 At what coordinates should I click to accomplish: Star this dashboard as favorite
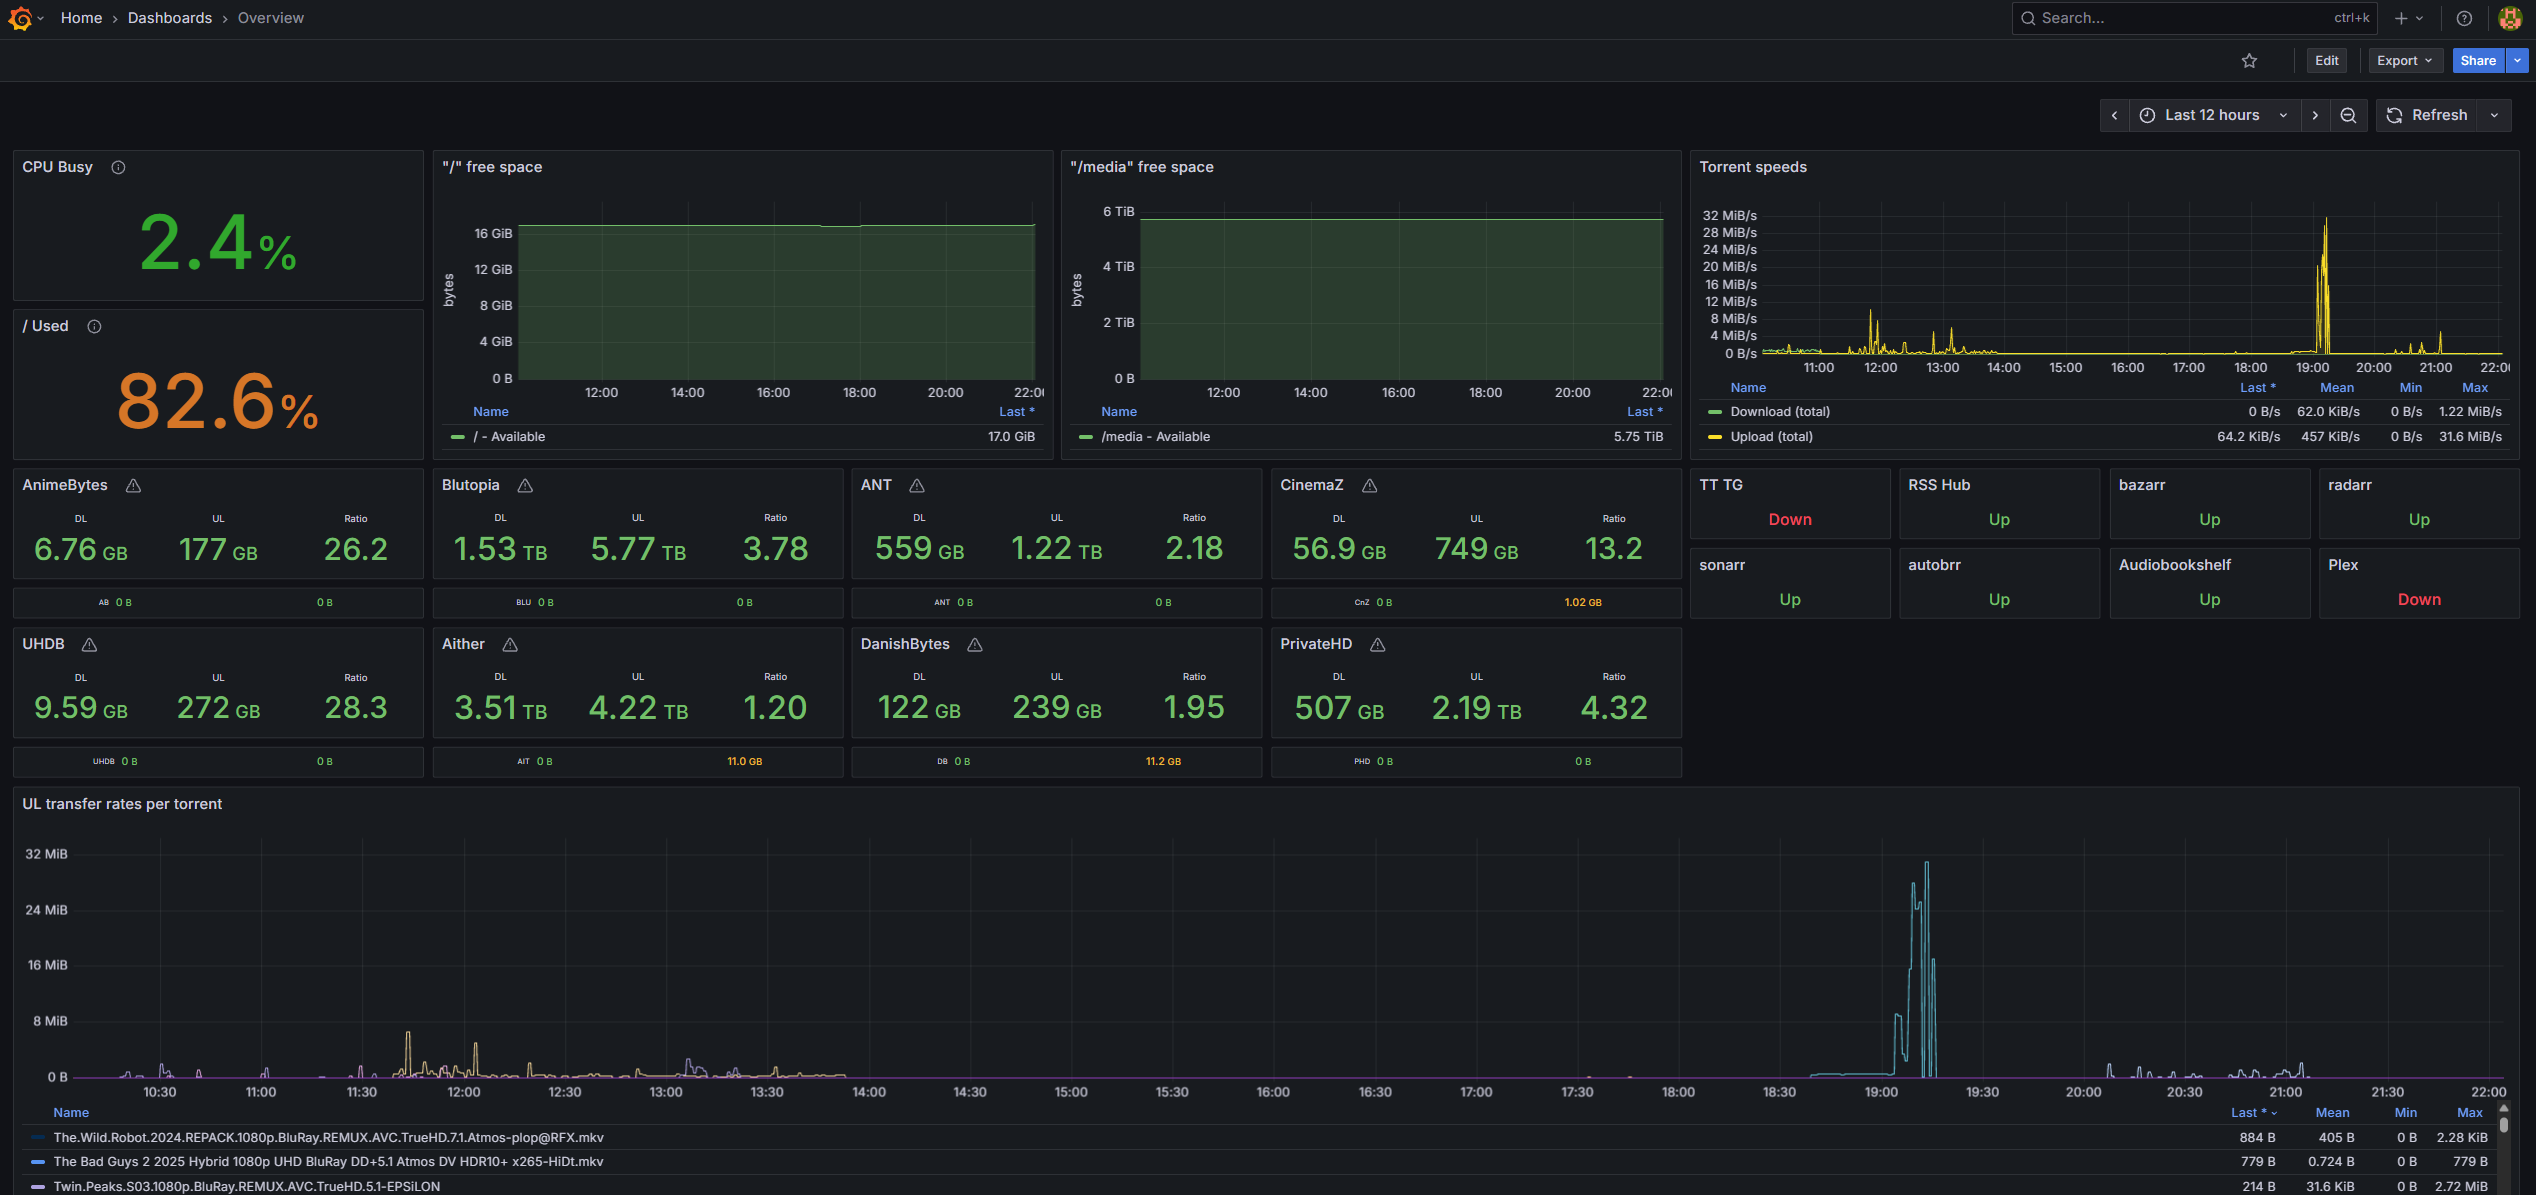point(2249,61)
